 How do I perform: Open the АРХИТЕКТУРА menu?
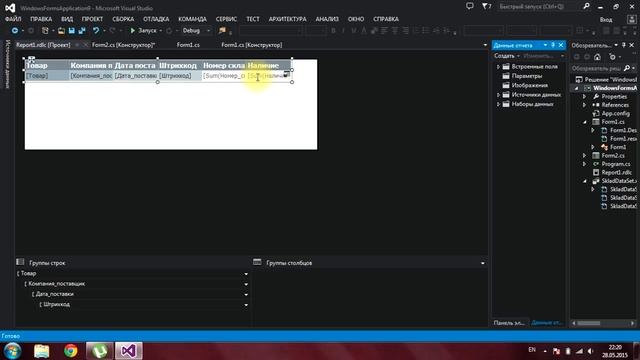pyautogui.click(x=287, y=19)
